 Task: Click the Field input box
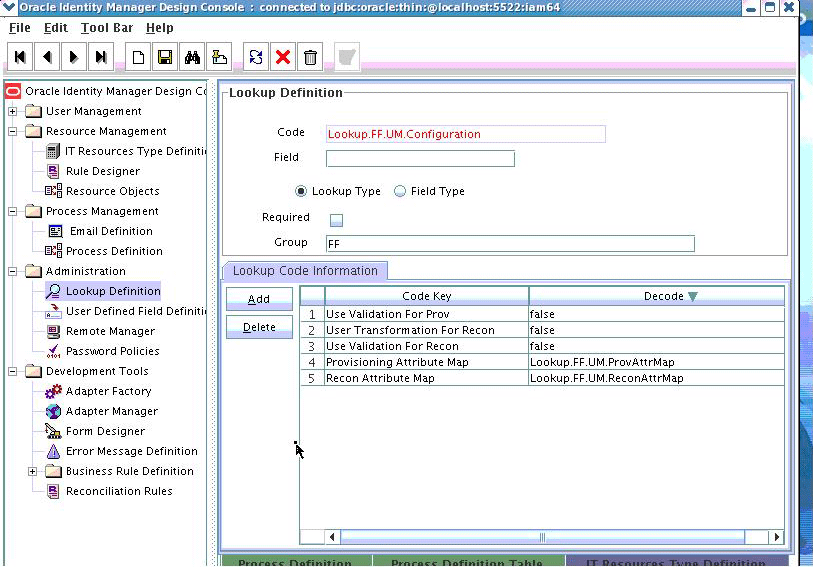click(420, 159)
